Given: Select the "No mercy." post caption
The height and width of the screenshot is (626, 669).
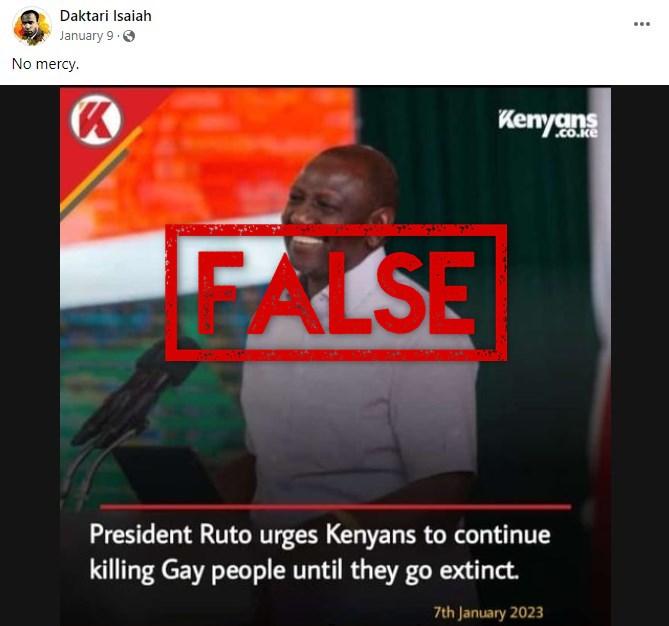Looking at the screenshot, I should click(46, 64).
